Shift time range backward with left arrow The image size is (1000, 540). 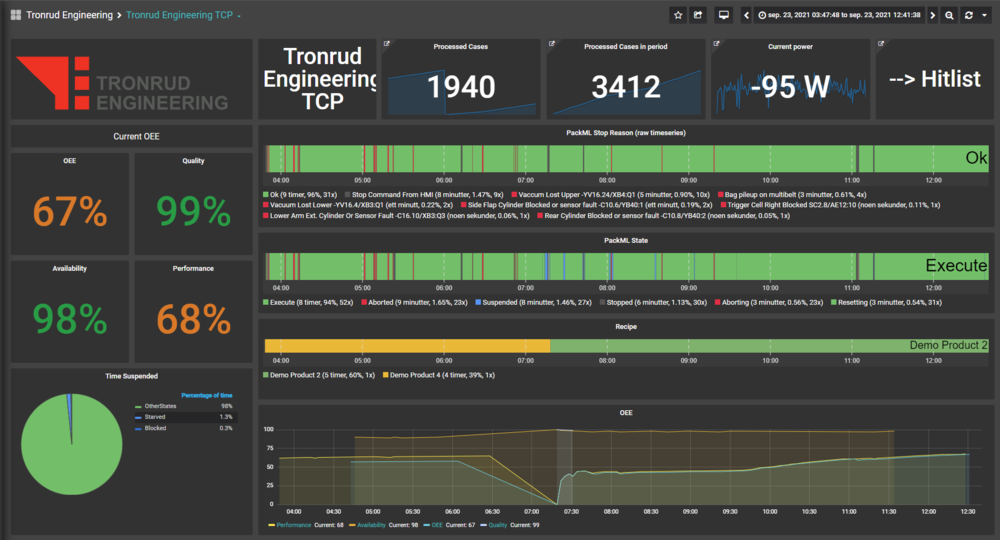pos(746,15)
